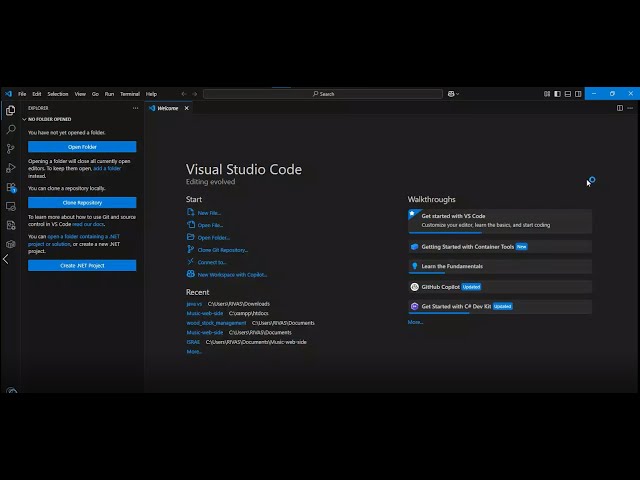Split the editor right using tab bar icon

(620, 108)
